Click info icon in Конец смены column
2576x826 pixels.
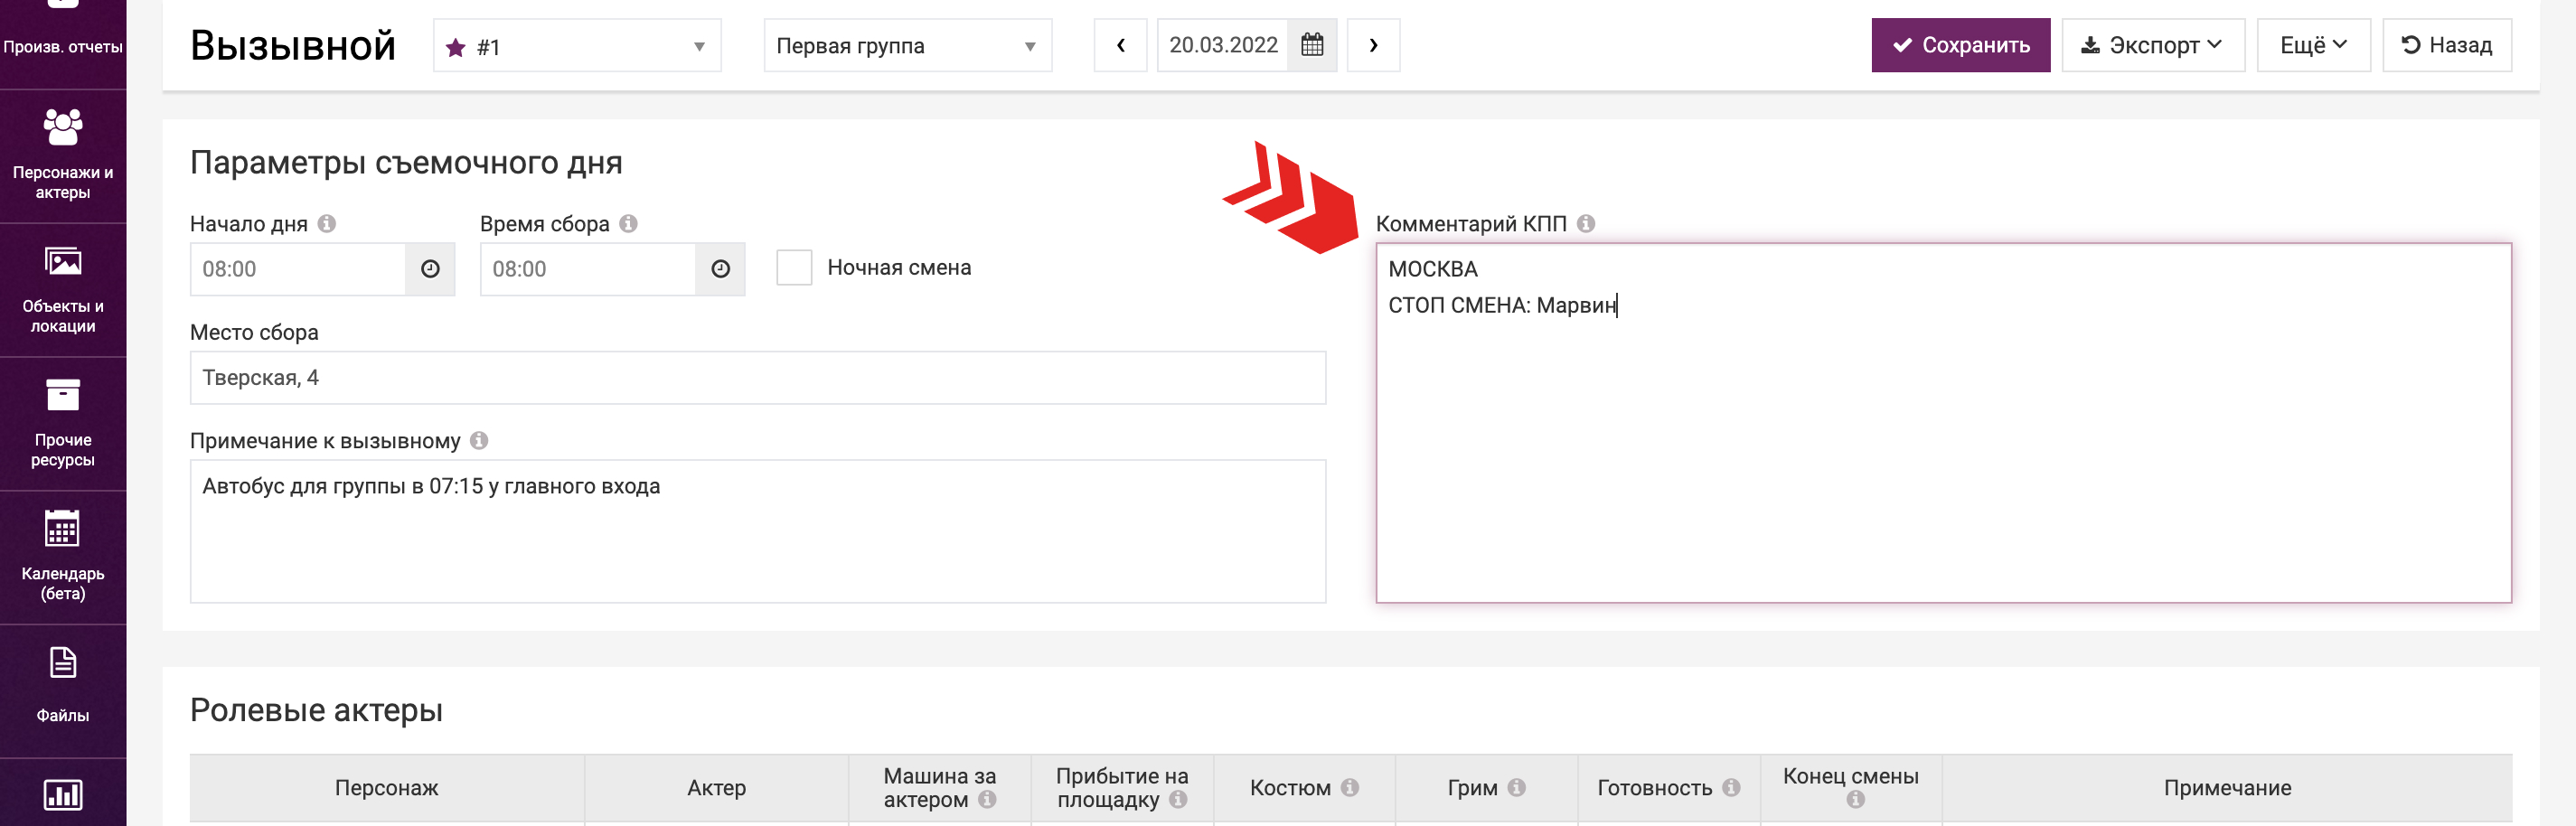[1856, 800]
